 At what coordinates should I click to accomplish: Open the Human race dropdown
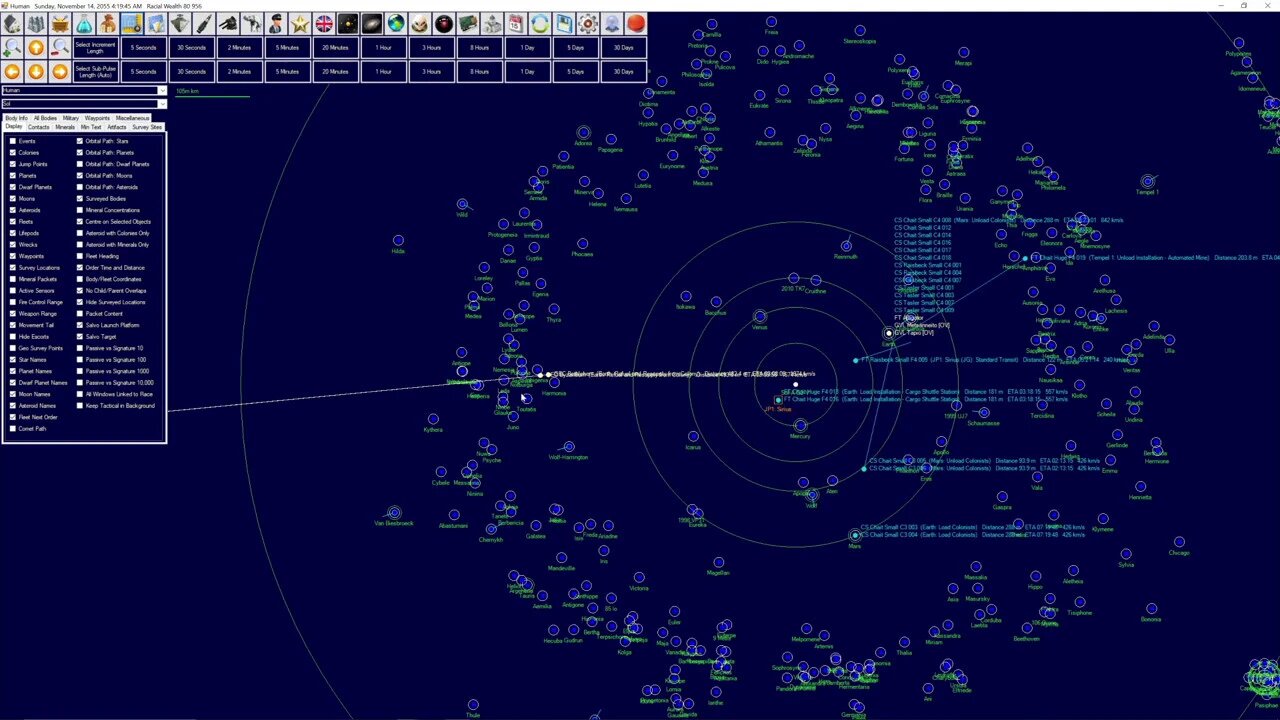(x=83, y=91)
